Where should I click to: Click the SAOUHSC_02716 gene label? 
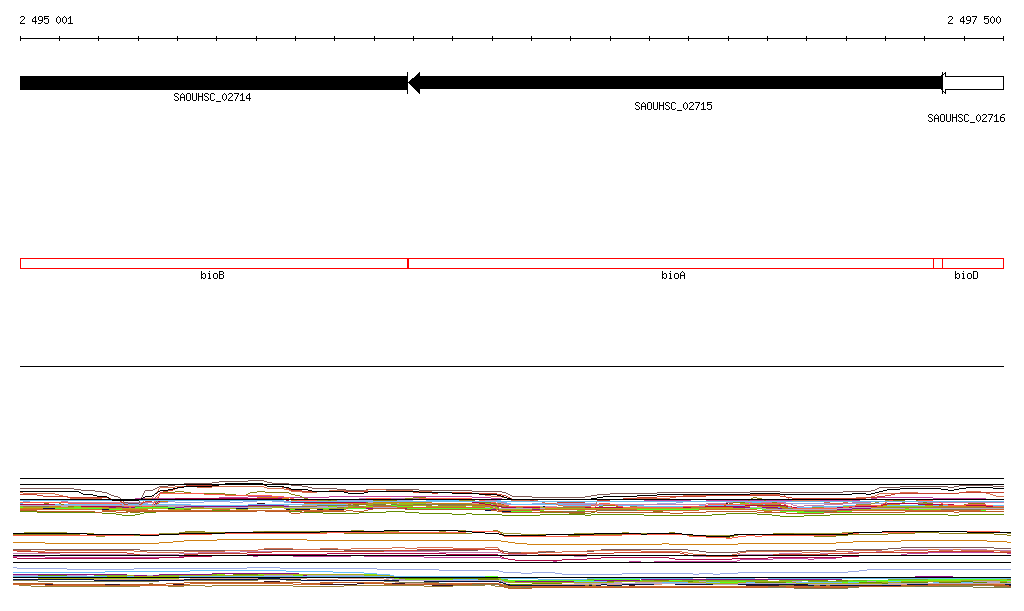coord(966,119)
